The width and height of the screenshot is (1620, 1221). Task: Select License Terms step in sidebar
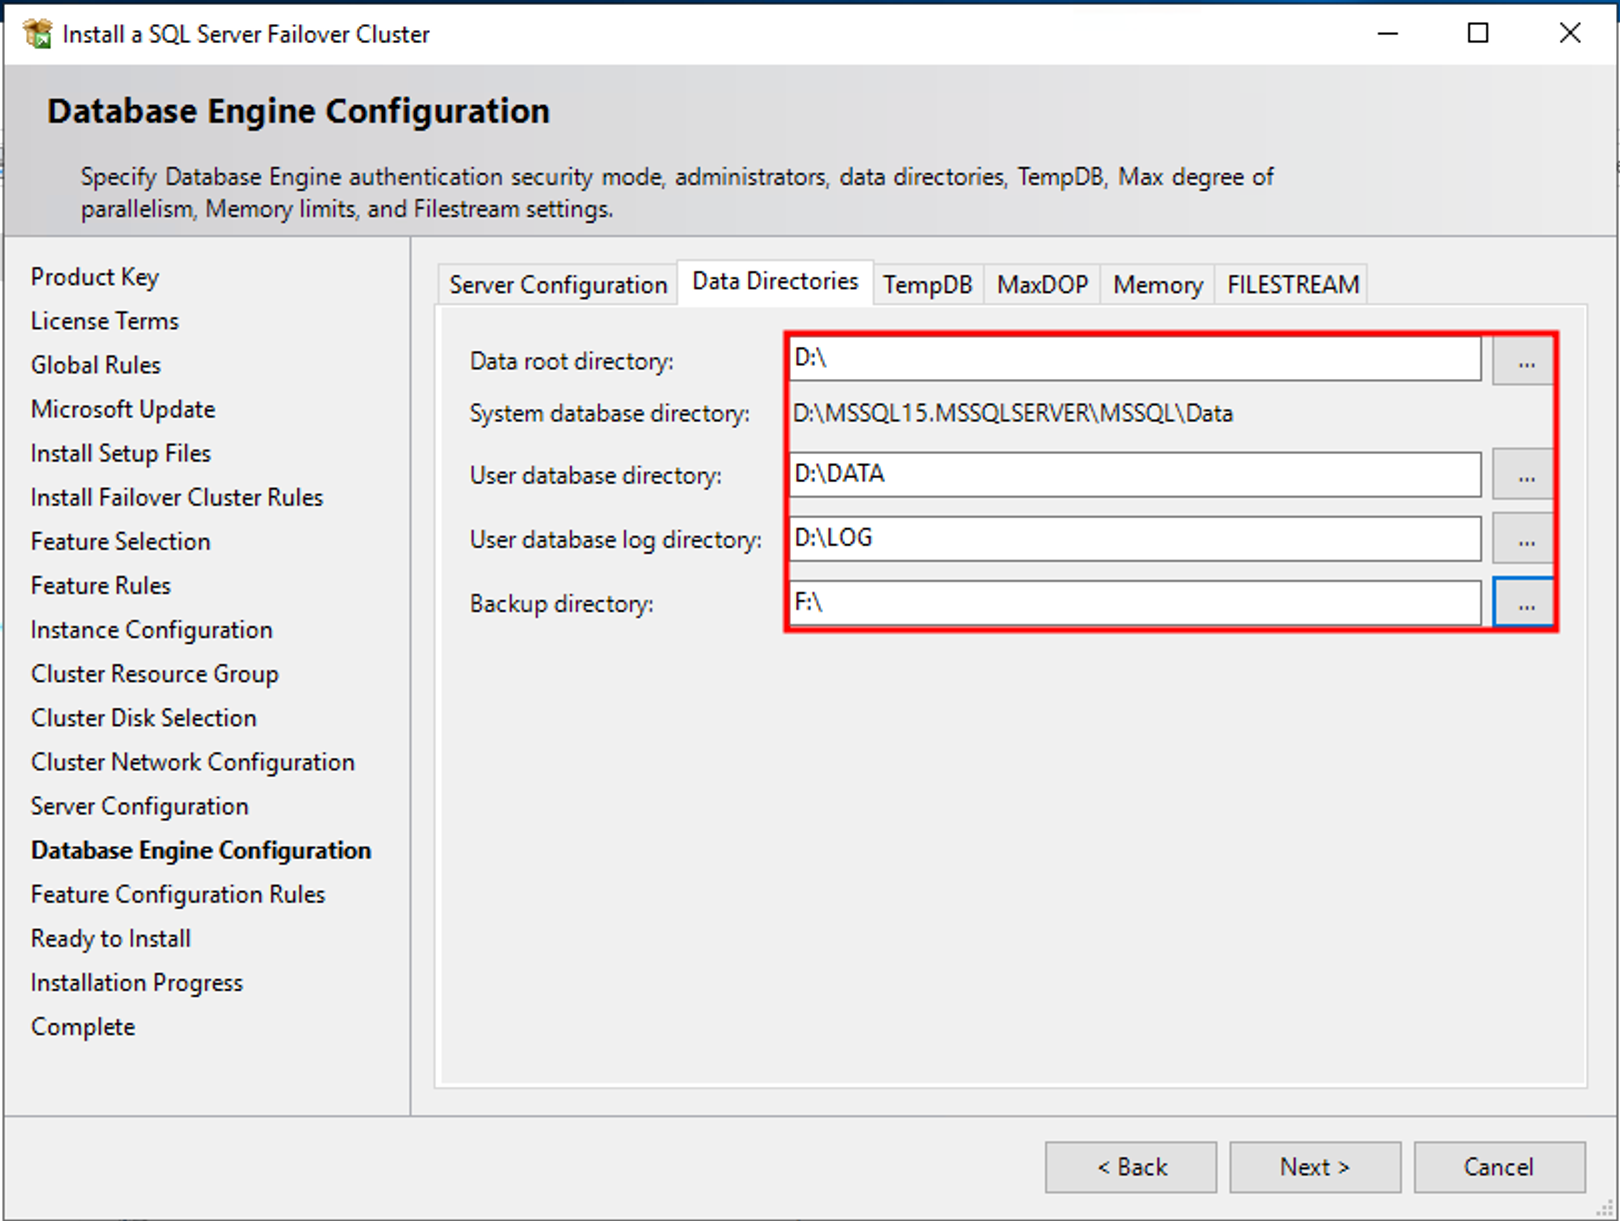pos(105,321)
